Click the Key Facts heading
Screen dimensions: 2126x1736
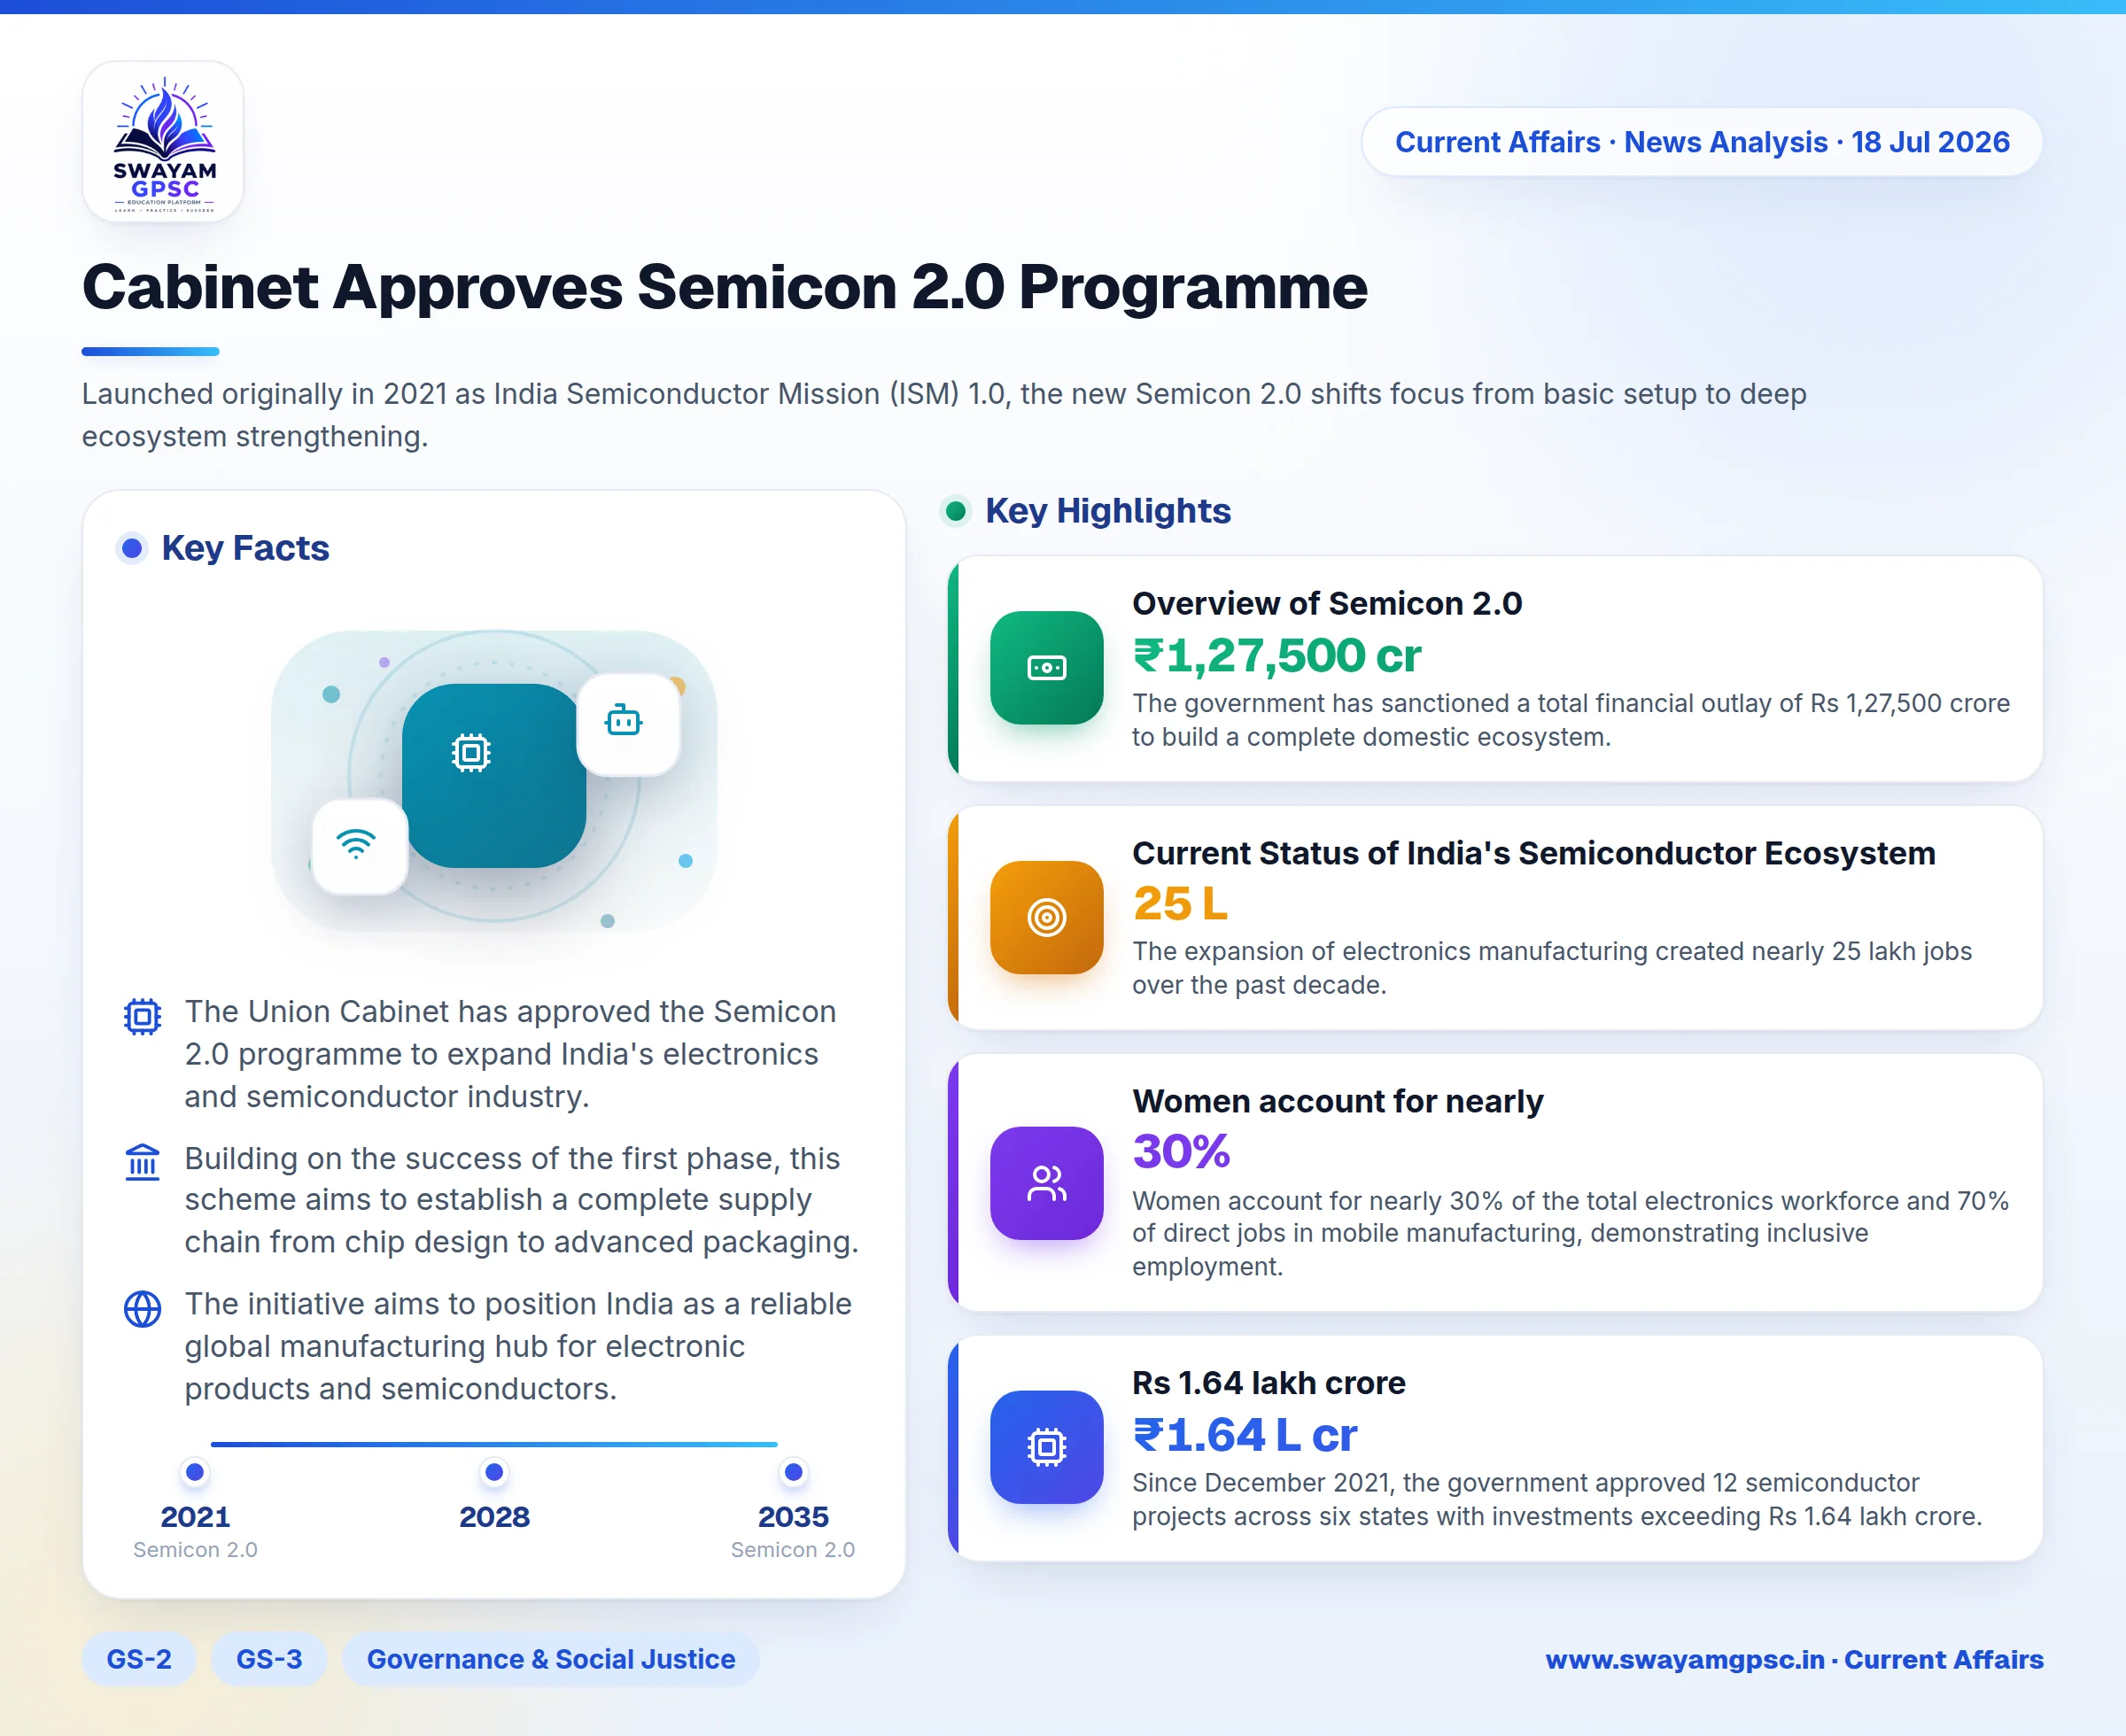(245, 548)
